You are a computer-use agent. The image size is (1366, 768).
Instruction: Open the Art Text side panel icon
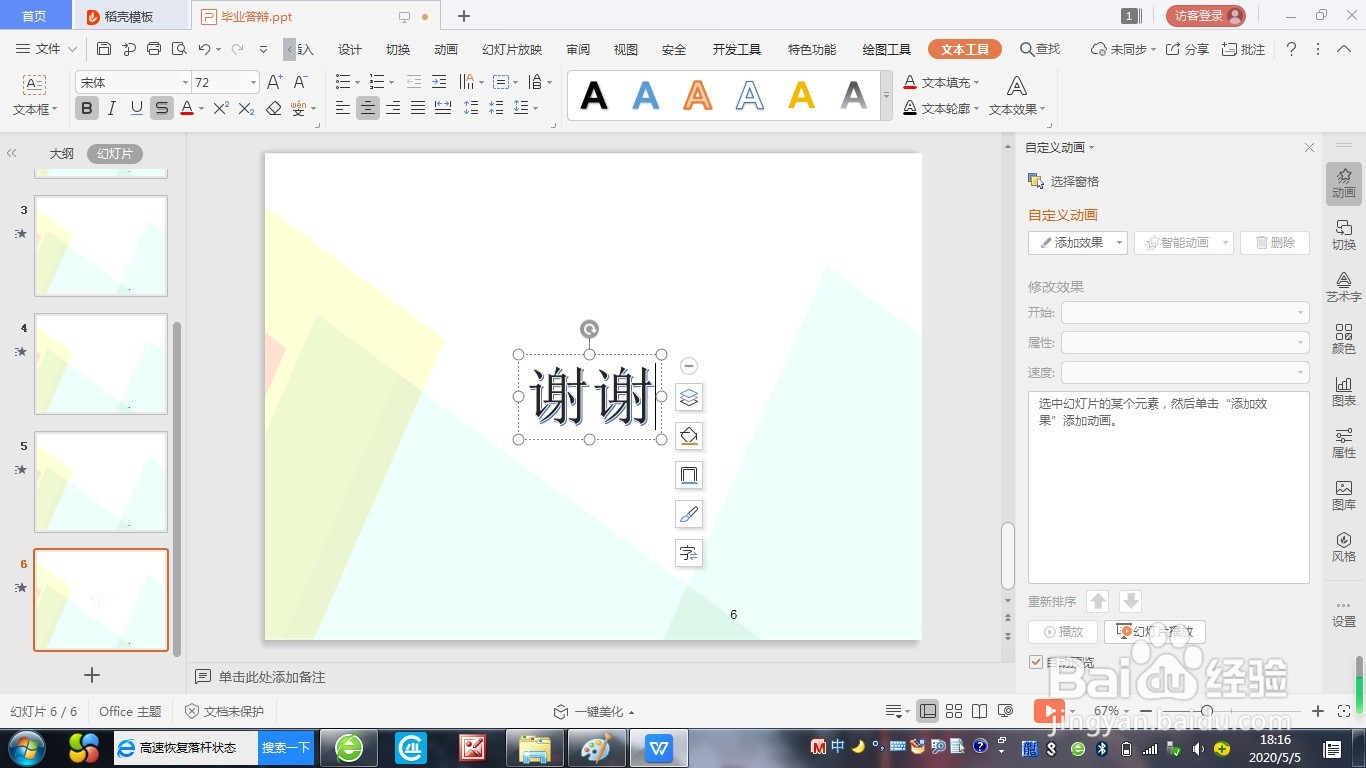pyautogui.click(x=1344, y=287)
